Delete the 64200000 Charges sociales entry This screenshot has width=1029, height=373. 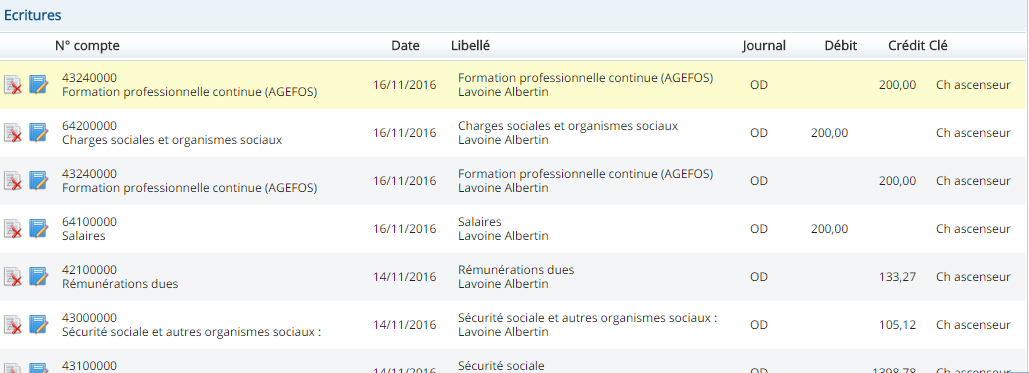coord(13,133)
